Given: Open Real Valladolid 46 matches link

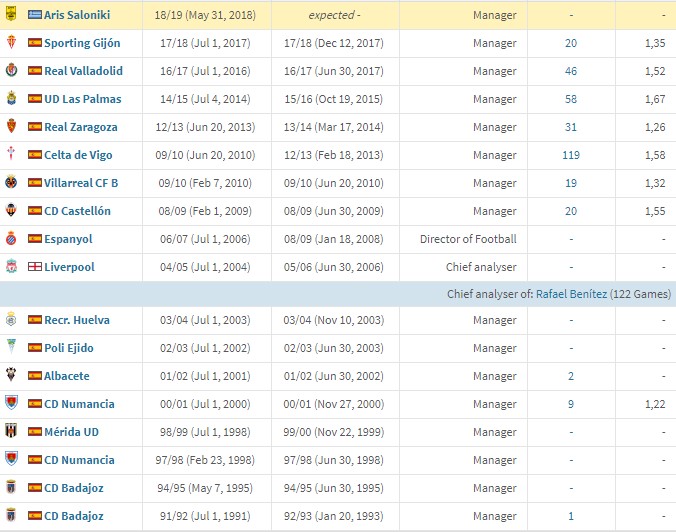Looking at the screenshot, I should 571,71.
